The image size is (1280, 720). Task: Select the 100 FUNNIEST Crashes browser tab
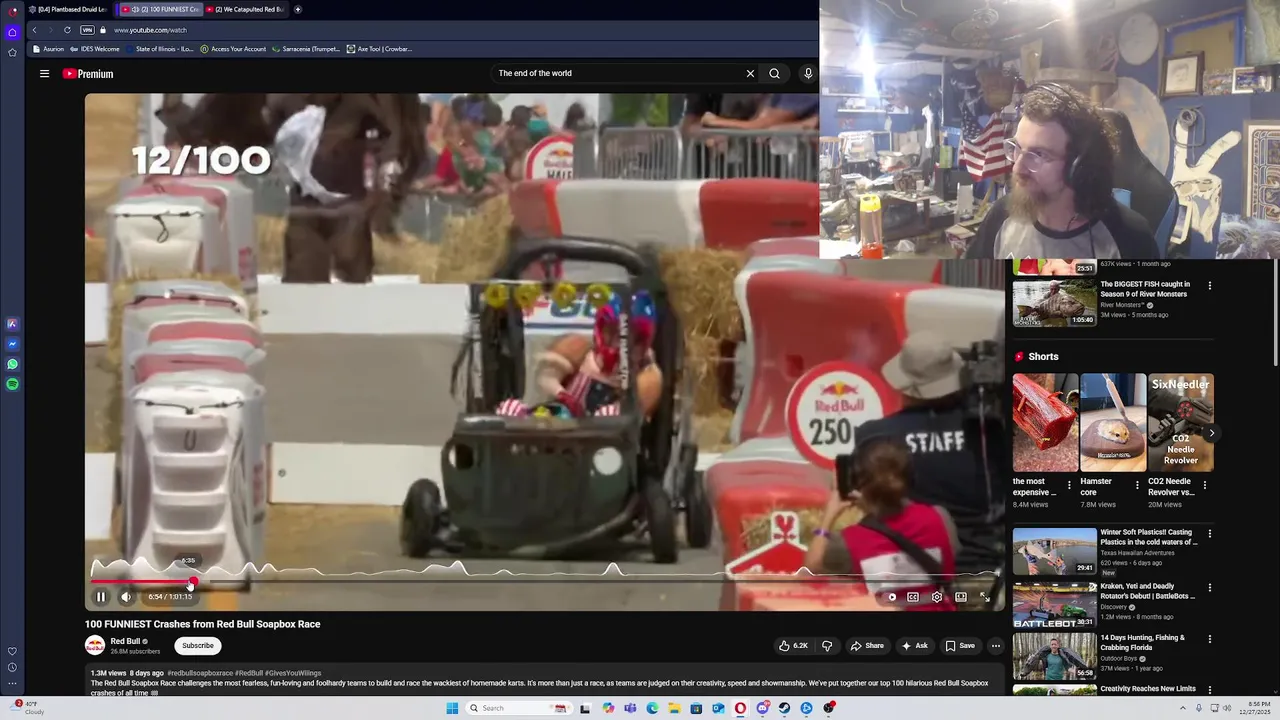160,9
